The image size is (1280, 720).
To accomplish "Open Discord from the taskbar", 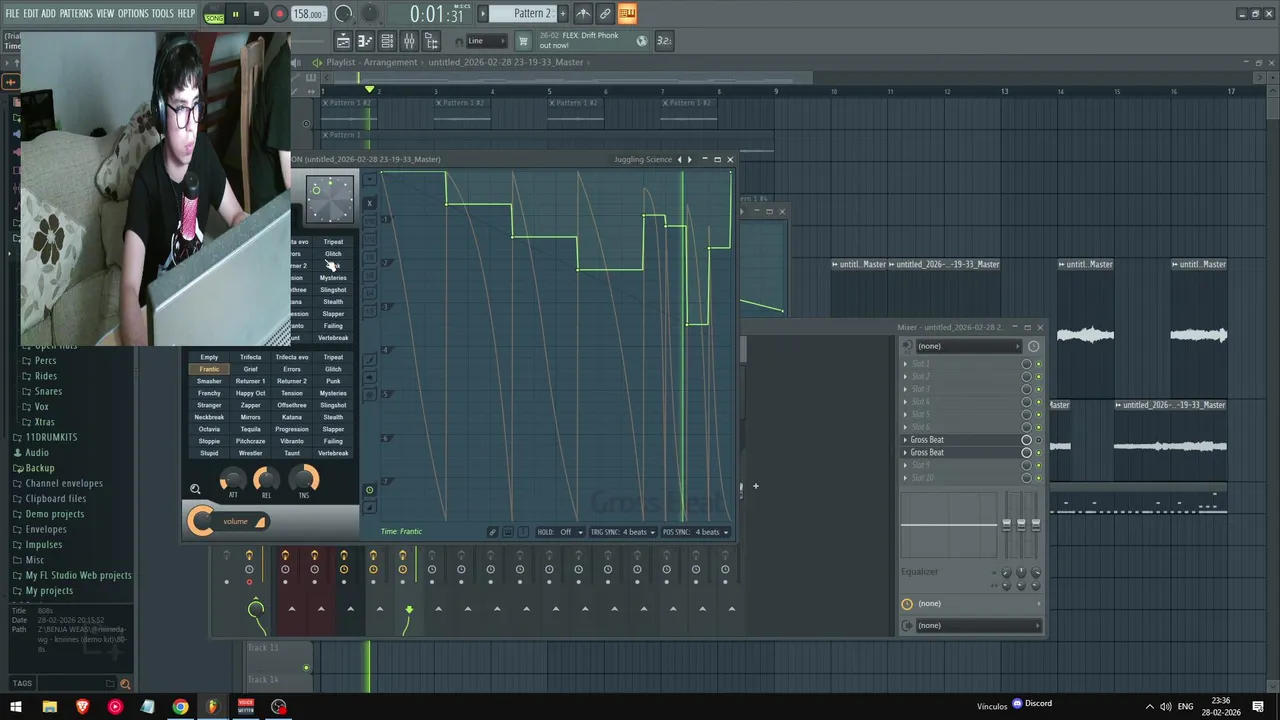I will (x=1032, y=703).
